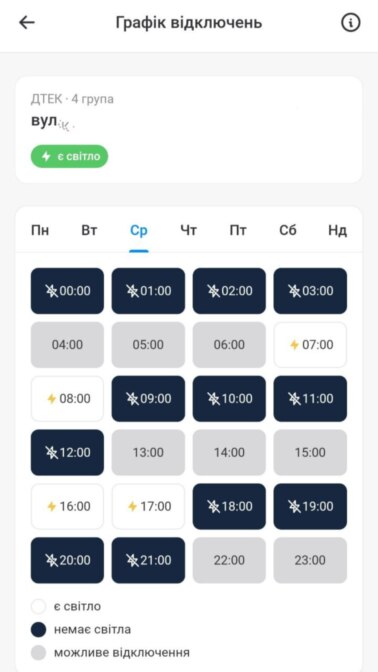The height and width of the screenshot is (672, 378).
Task: Tap the white 'є світло' legend circle
Action: [x=39, y=607]
